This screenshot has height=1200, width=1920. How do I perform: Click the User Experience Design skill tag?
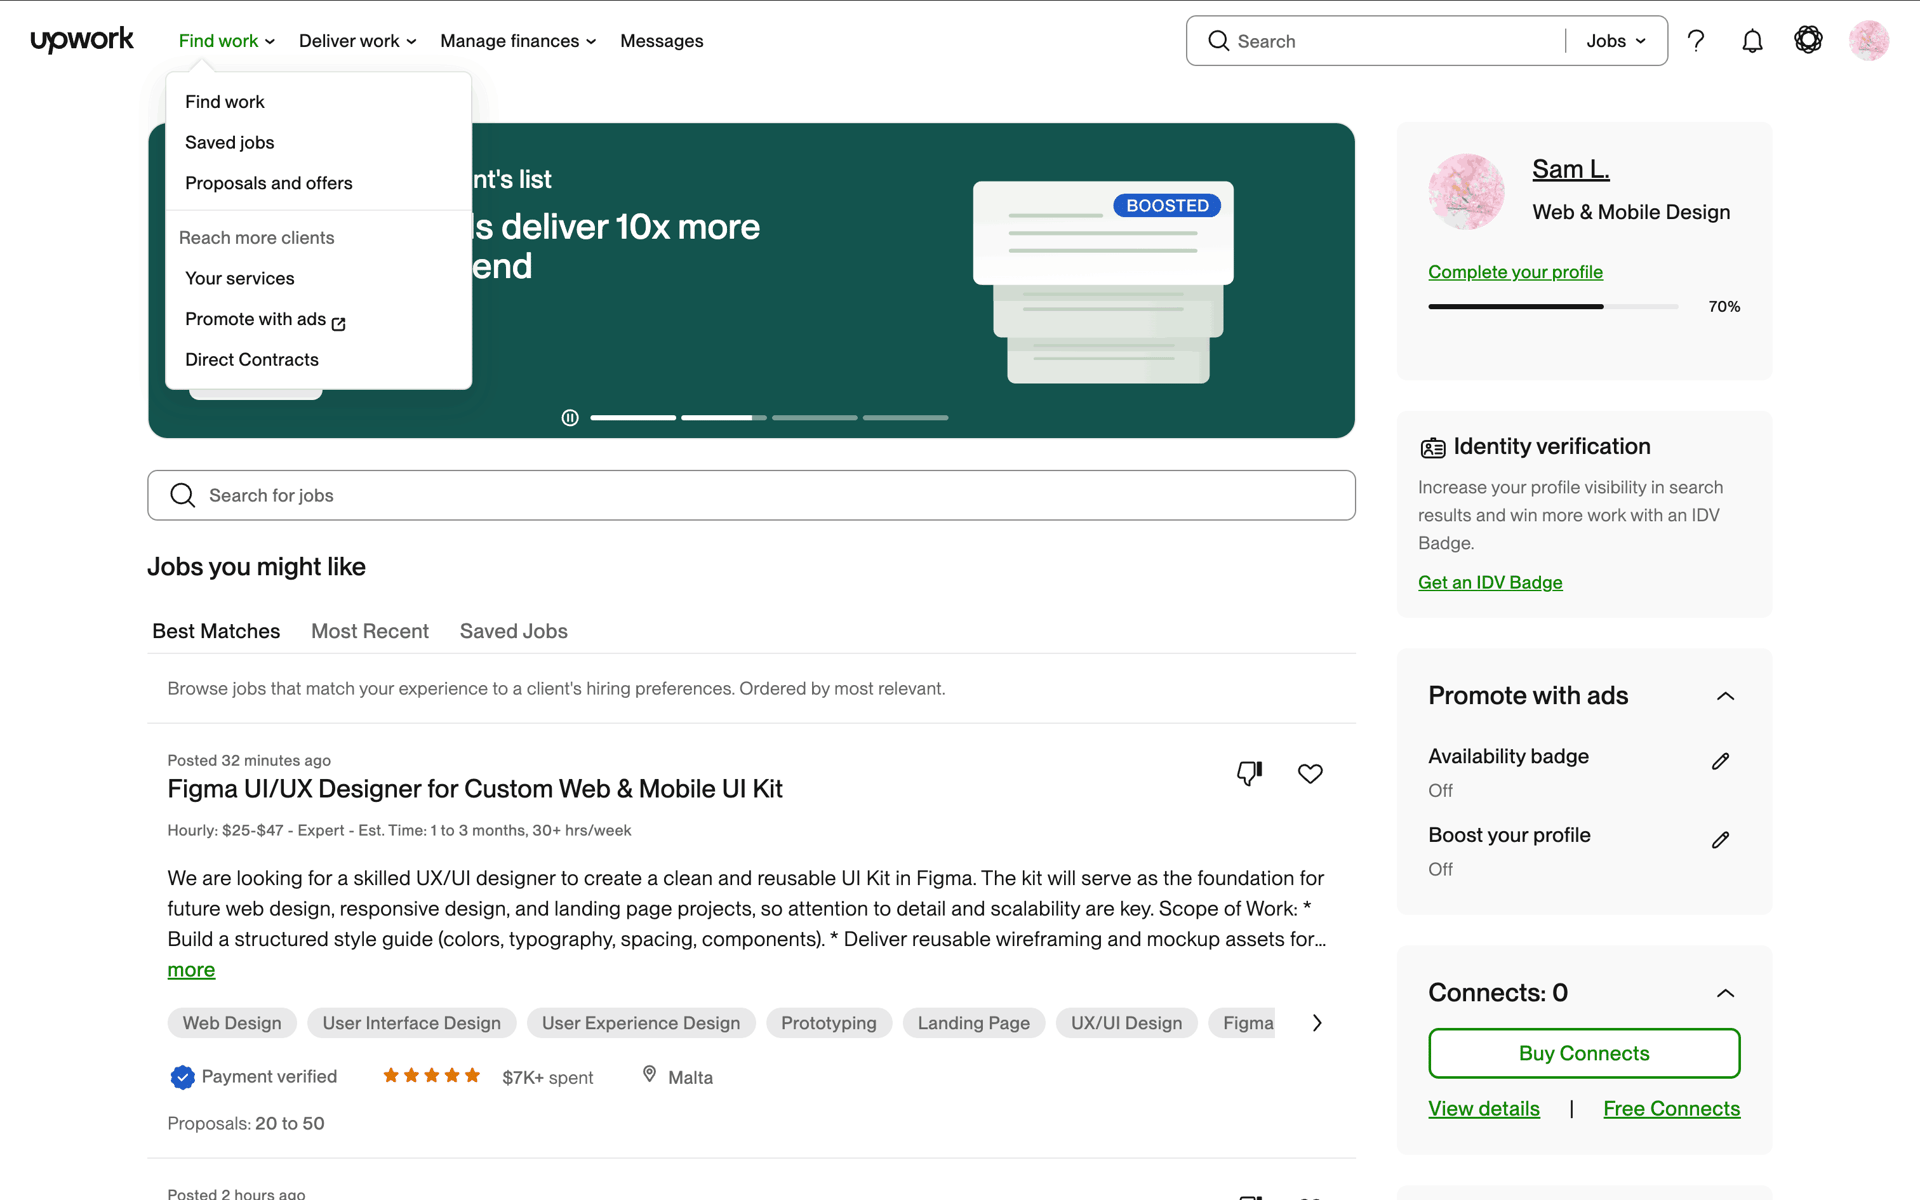[641, 1023]
